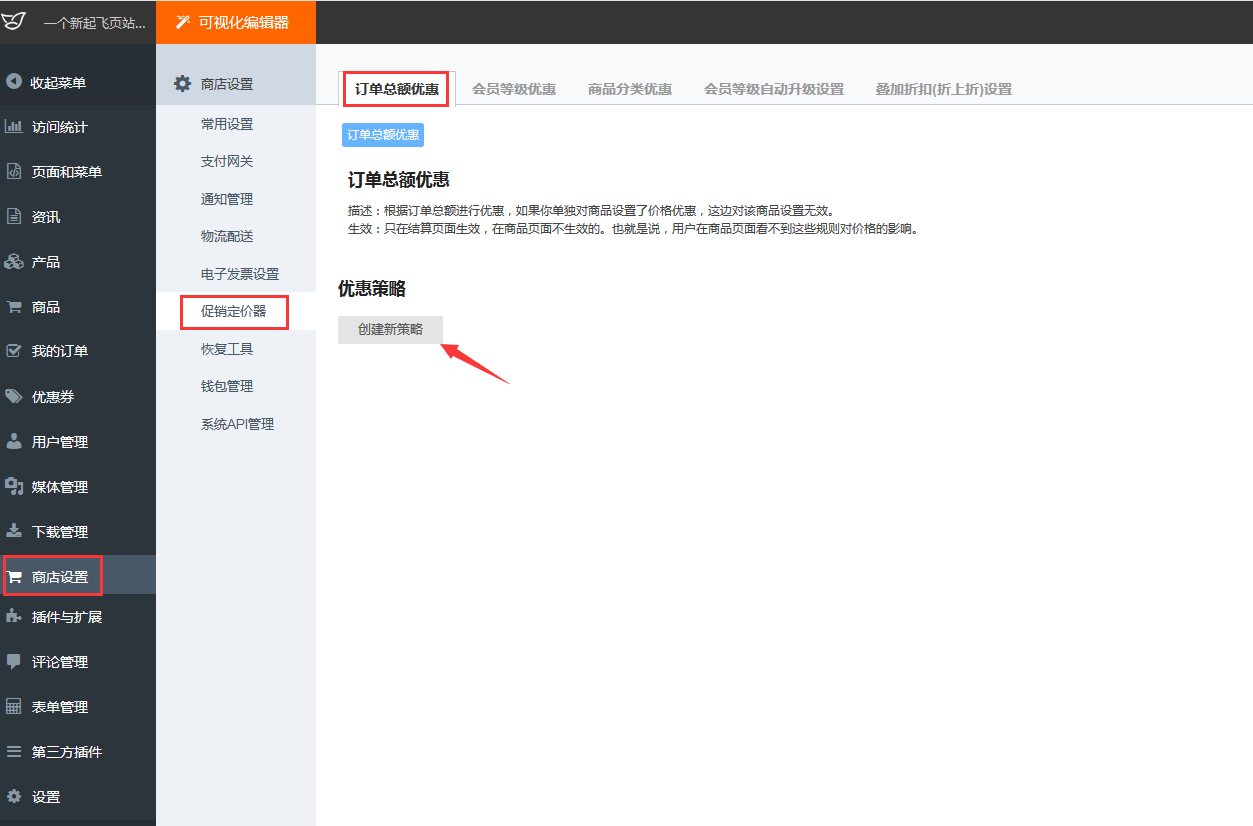Open the comment bubble icon
Screen dimensions: 1253x826
click(14, 662)
